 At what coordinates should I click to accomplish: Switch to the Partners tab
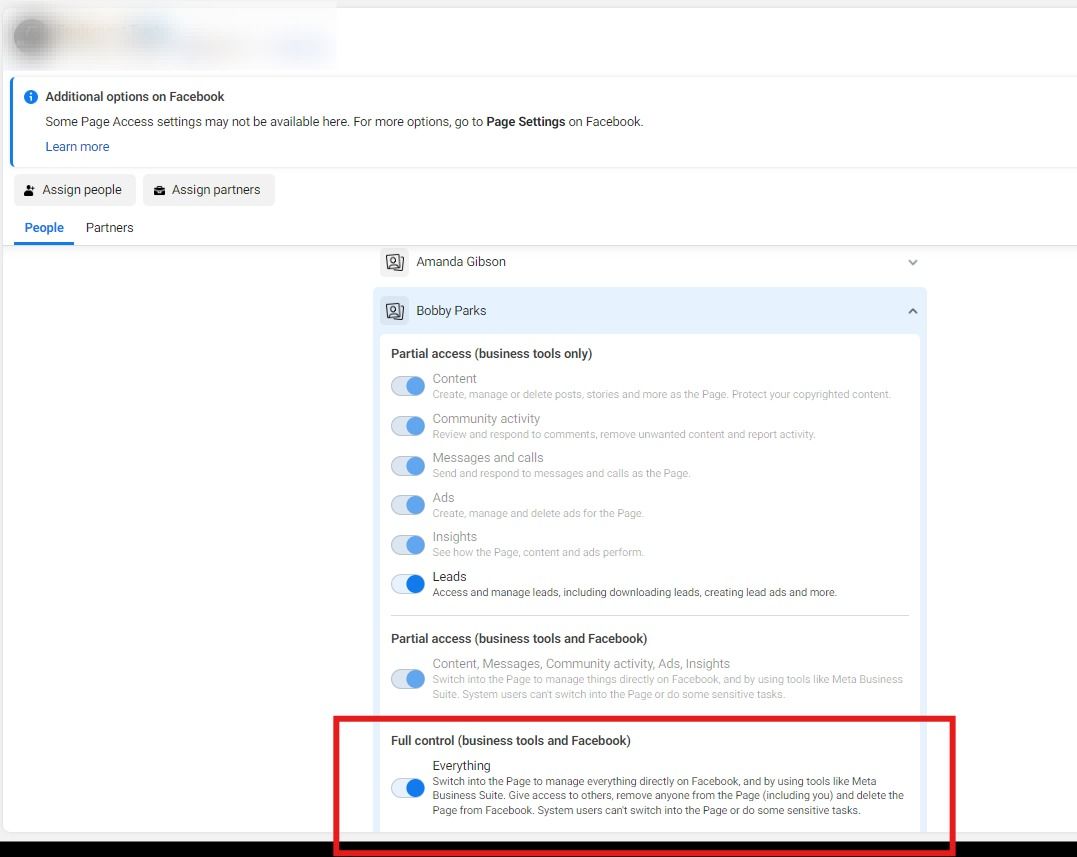109,228
